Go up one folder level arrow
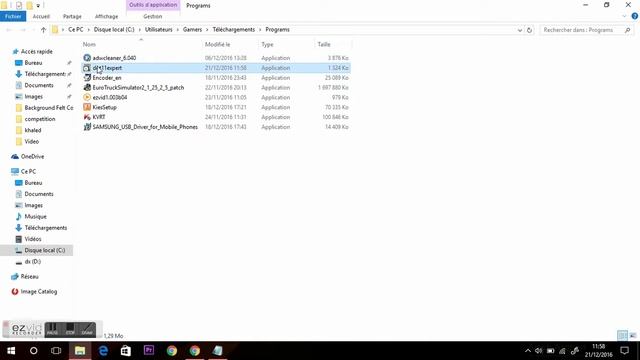The image size is (640, 360). (x=43, y=30)
